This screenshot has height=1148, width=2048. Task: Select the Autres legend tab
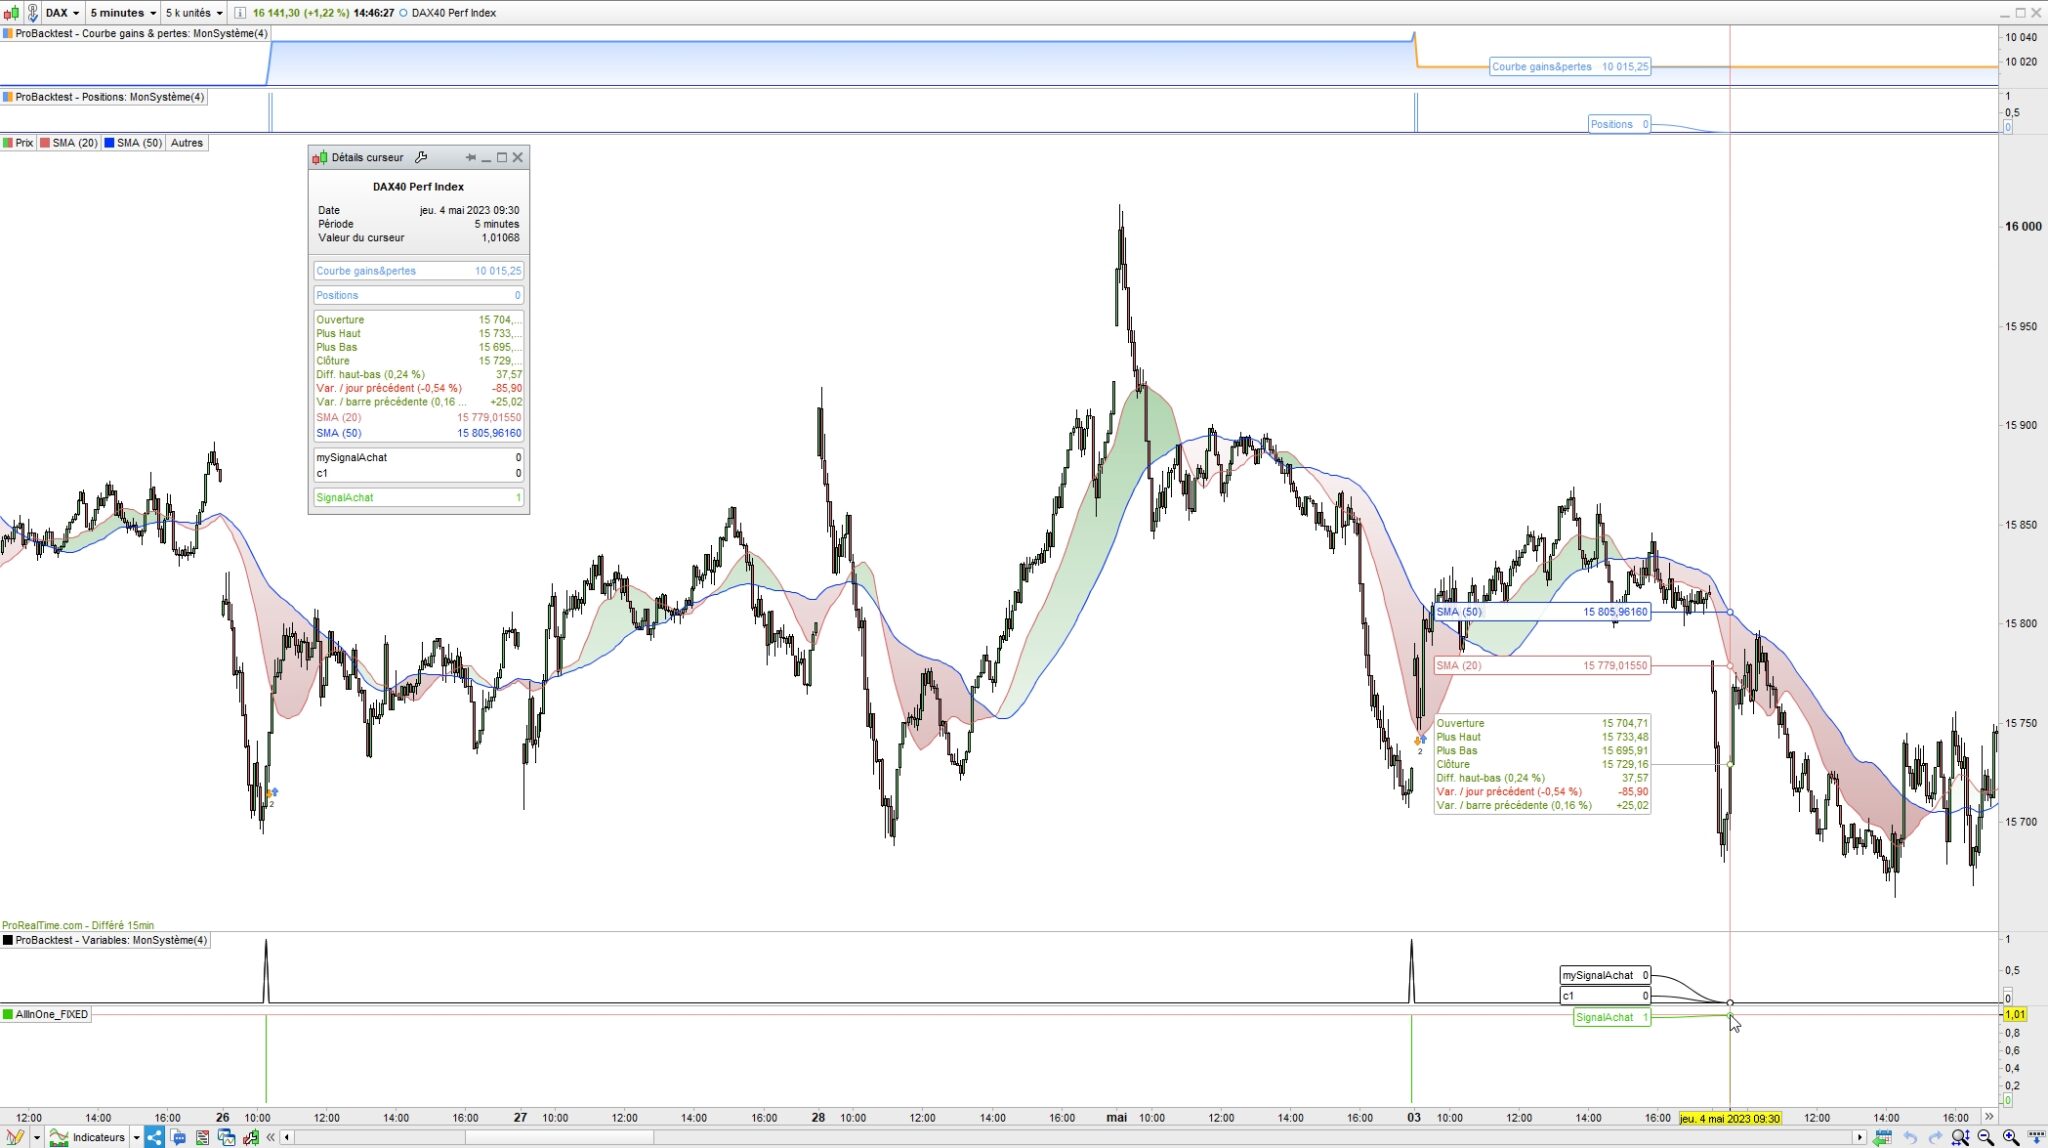(x=186, y=143)
